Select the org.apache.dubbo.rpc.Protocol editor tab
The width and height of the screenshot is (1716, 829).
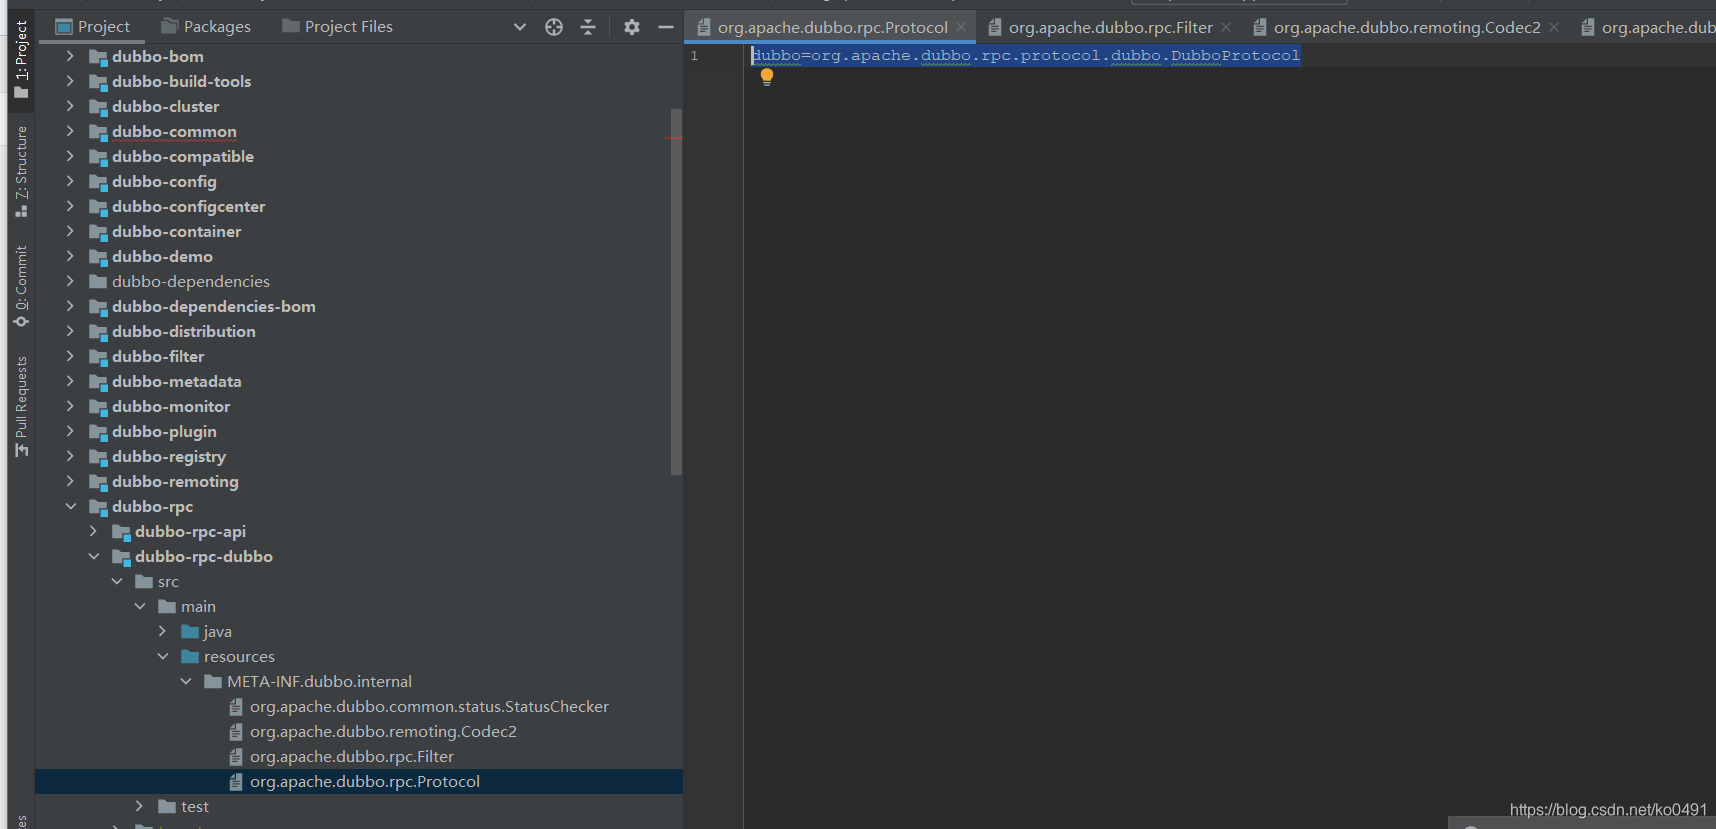pos(832,28)
